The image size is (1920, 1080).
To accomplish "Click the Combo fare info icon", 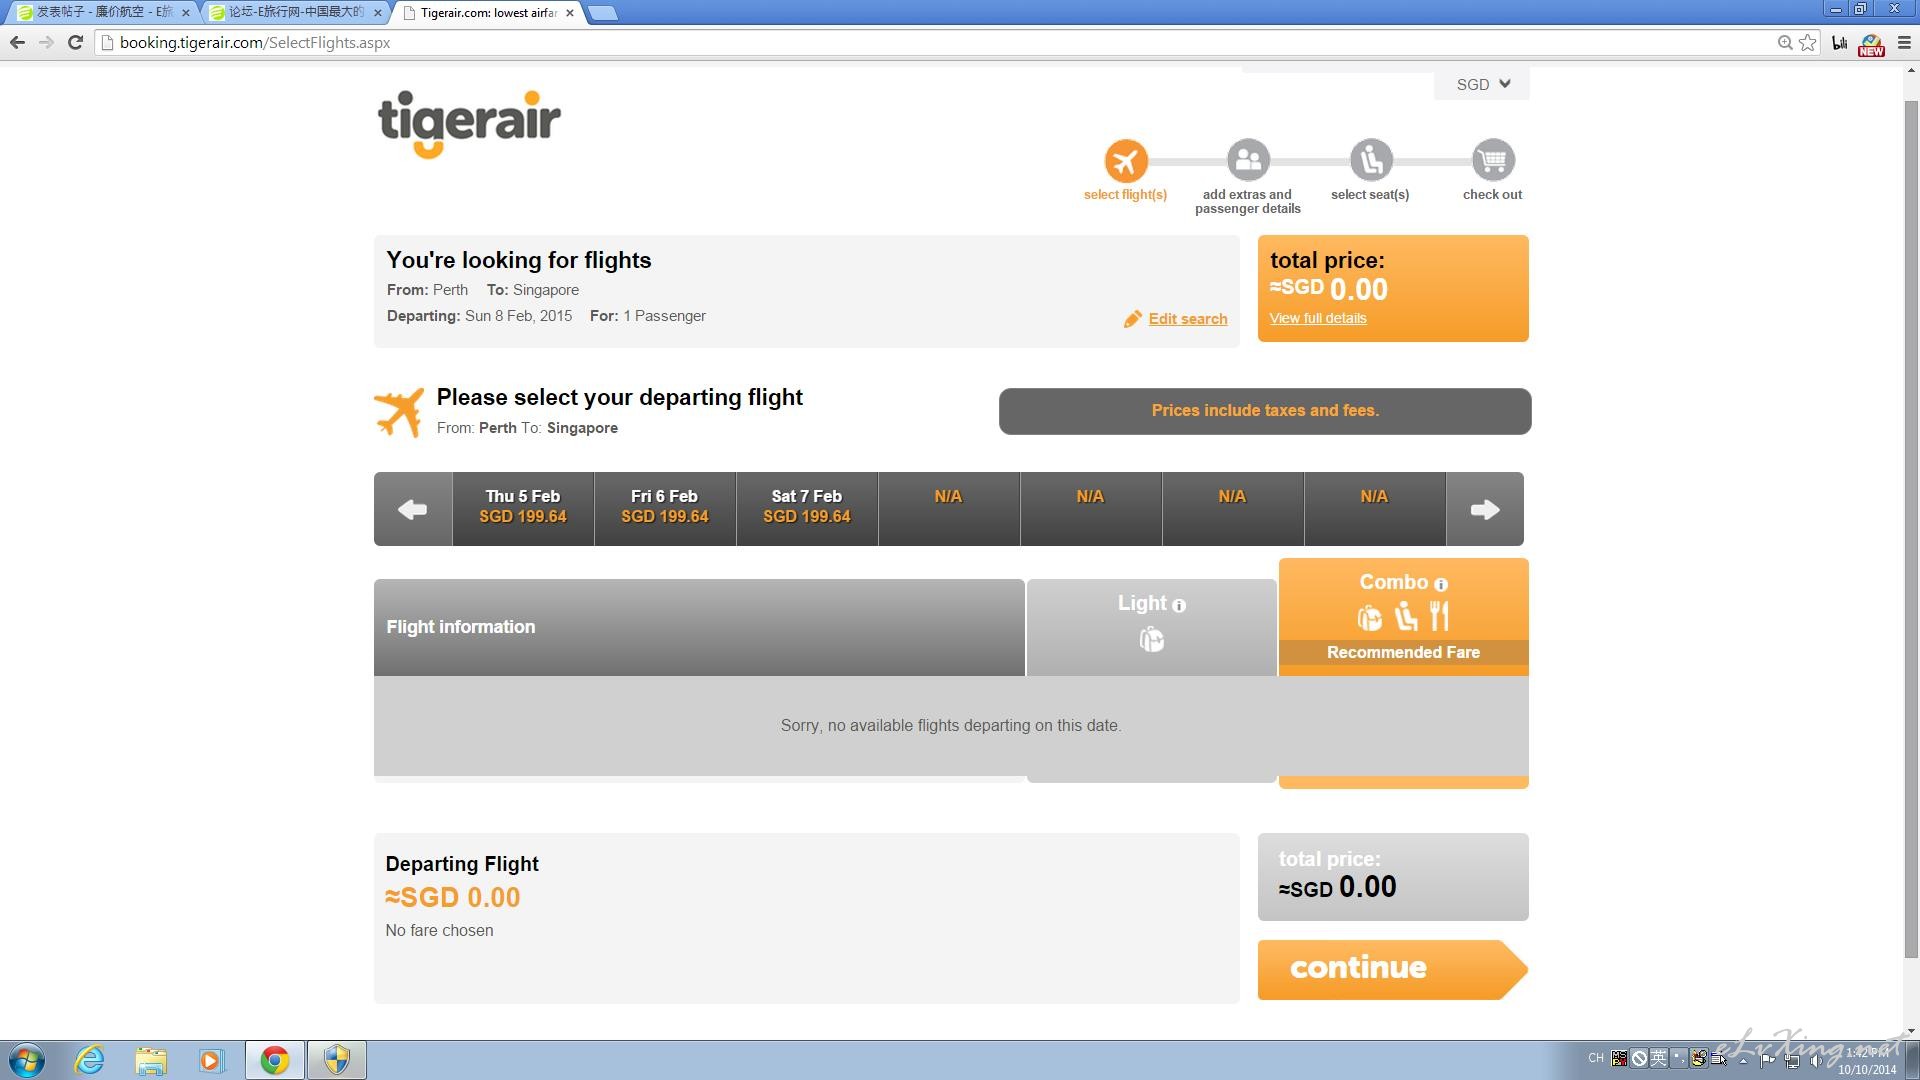I will click(1441, 584).
